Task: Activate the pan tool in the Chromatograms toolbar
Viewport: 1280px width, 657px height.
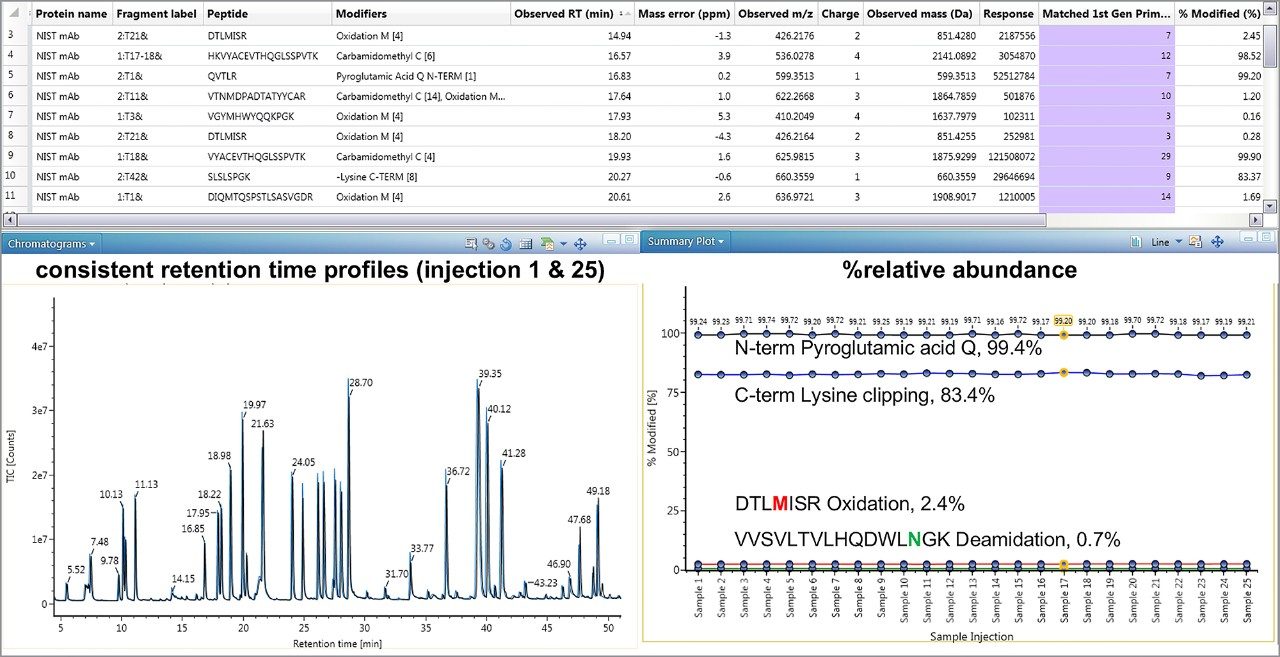Action: [580, 243]
